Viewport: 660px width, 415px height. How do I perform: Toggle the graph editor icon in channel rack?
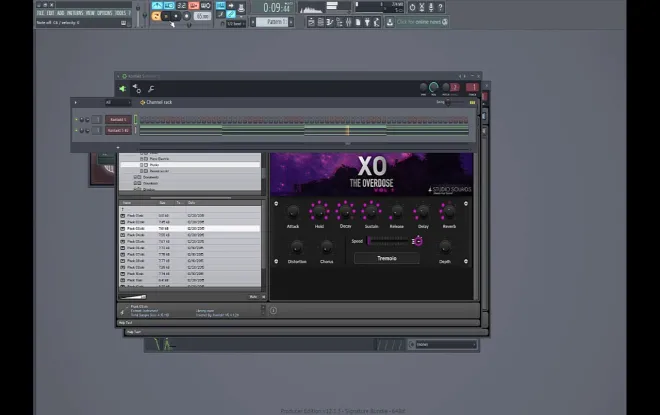472,102
